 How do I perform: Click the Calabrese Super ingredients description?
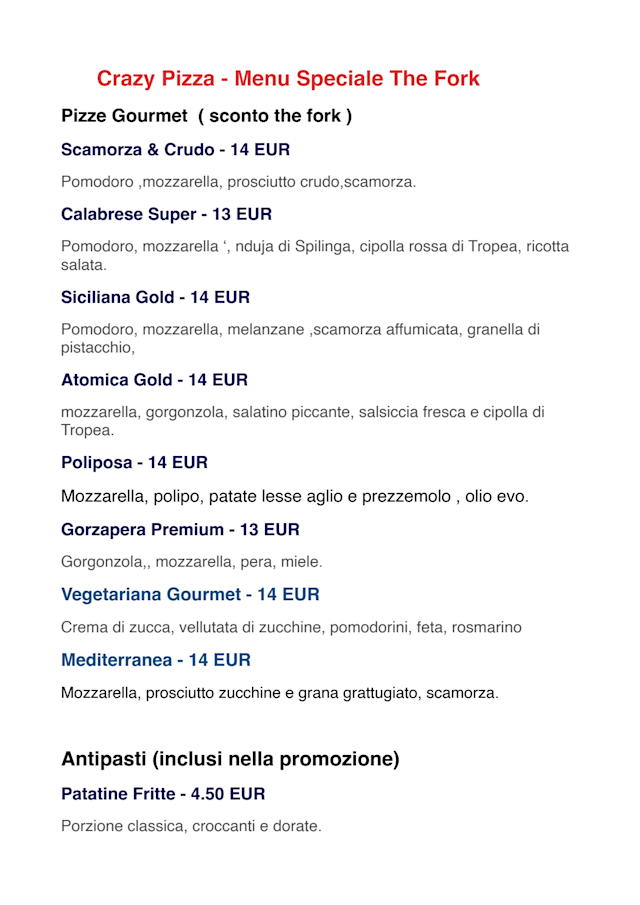[314, 255]
